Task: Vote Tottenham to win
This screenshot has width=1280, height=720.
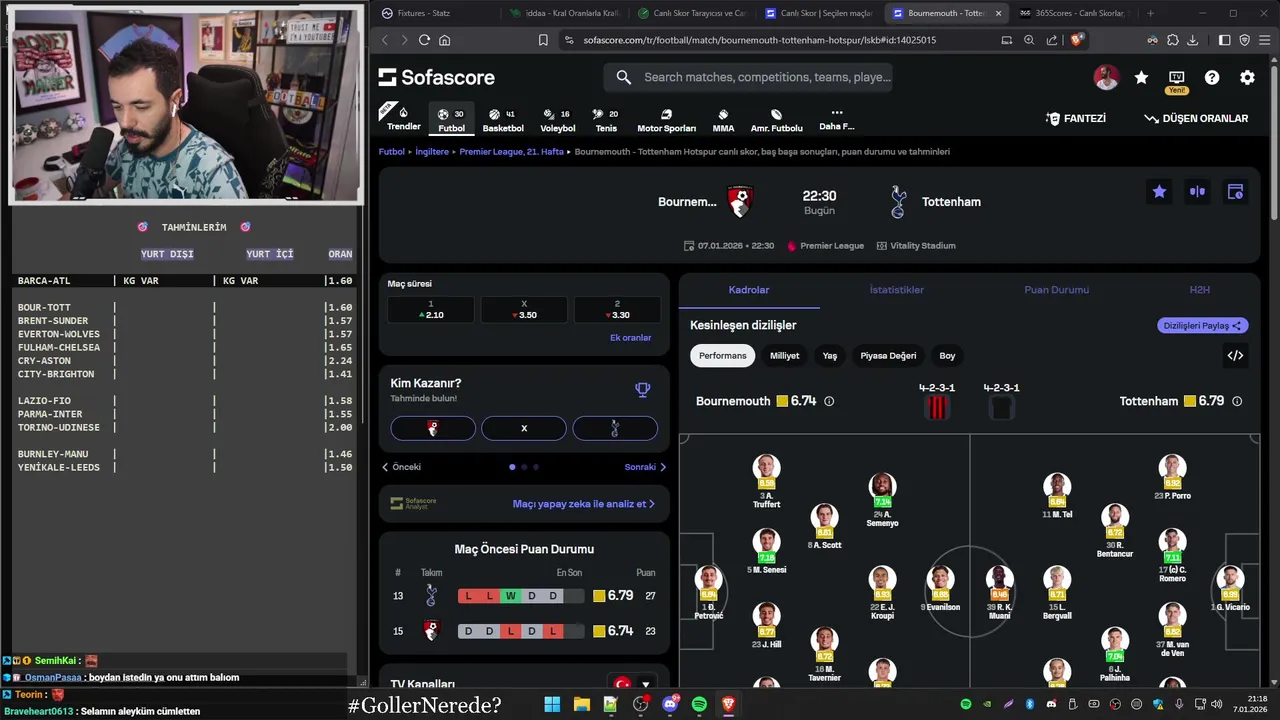Action: 615,428
